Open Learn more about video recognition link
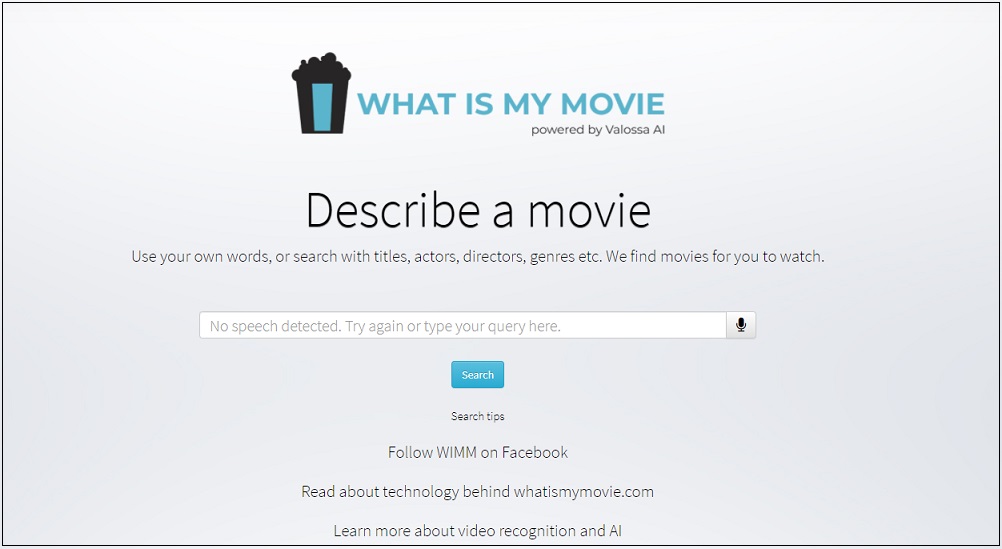Screen dimensions: 1002x549 coord(477,530)
